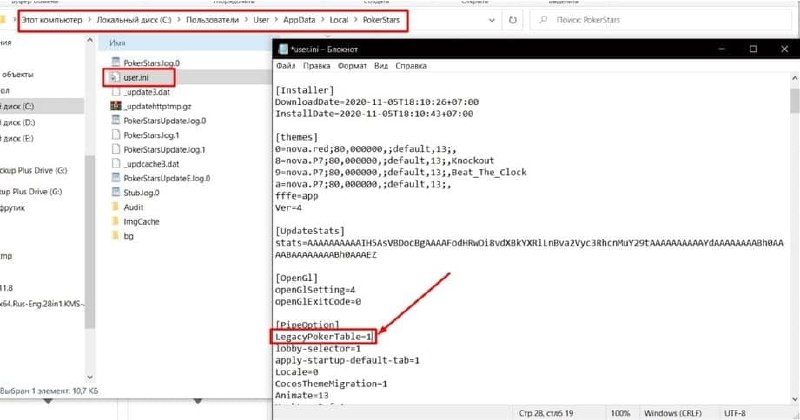
Task: Click the Animate=13 line
Action: pos(302,396)
